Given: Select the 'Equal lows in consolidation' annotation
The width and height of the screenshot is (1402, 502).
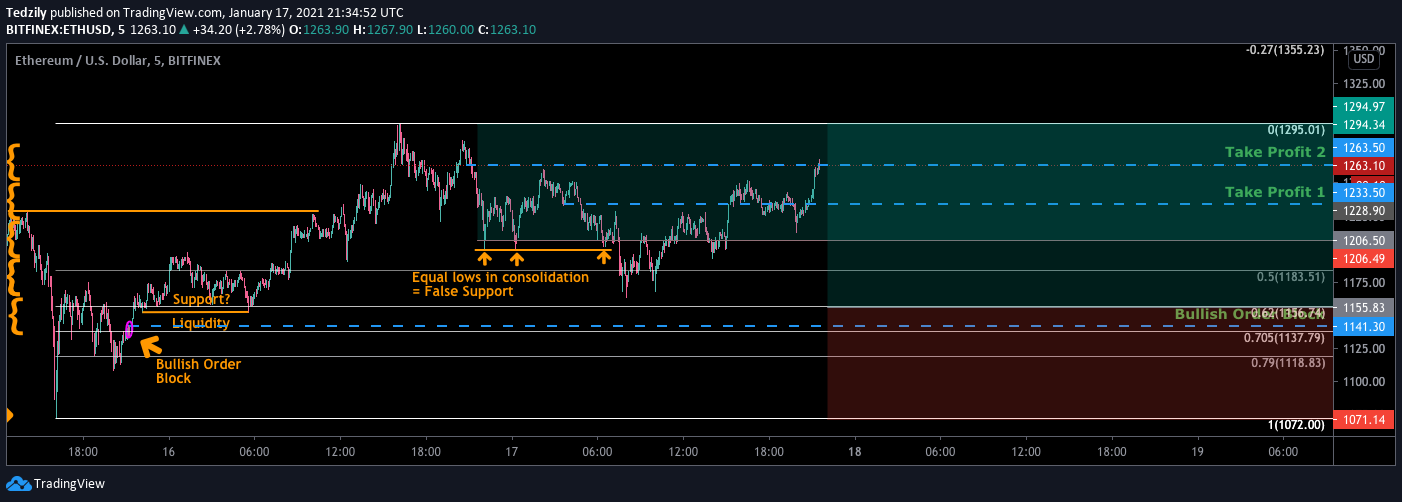Looking at the screenshot, I should coord(500,284).
